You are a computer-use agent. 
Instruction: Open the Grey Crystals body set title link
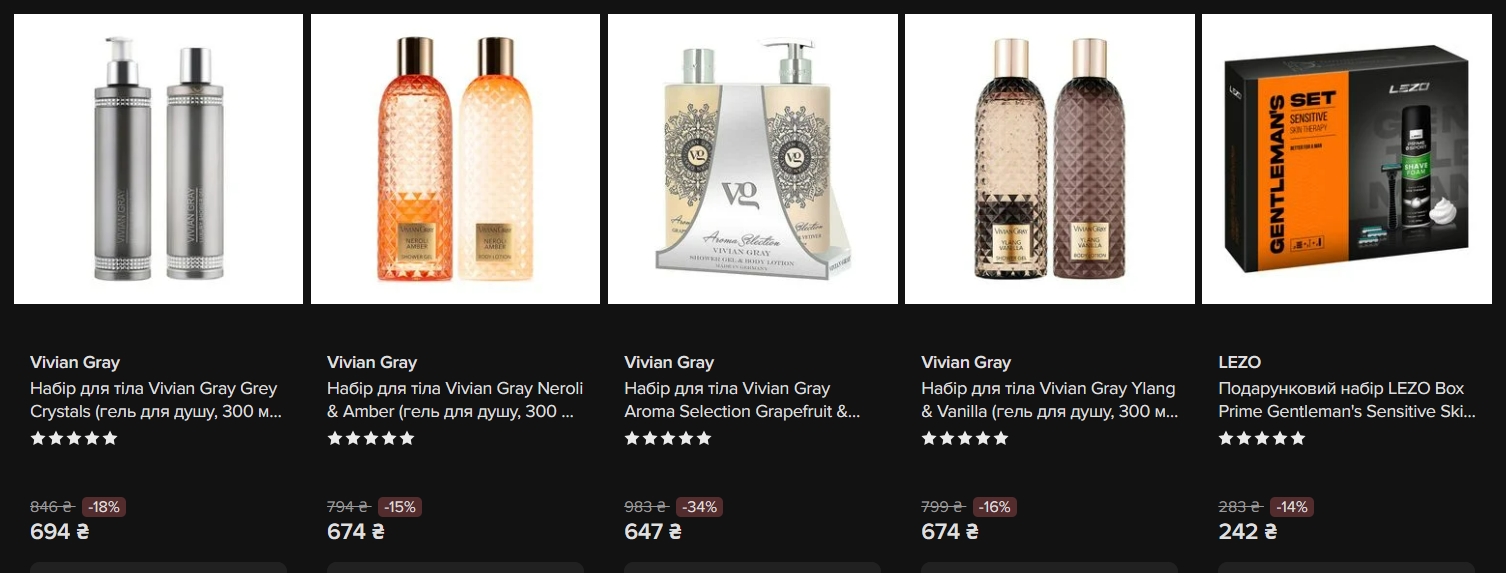pos(156,400)
